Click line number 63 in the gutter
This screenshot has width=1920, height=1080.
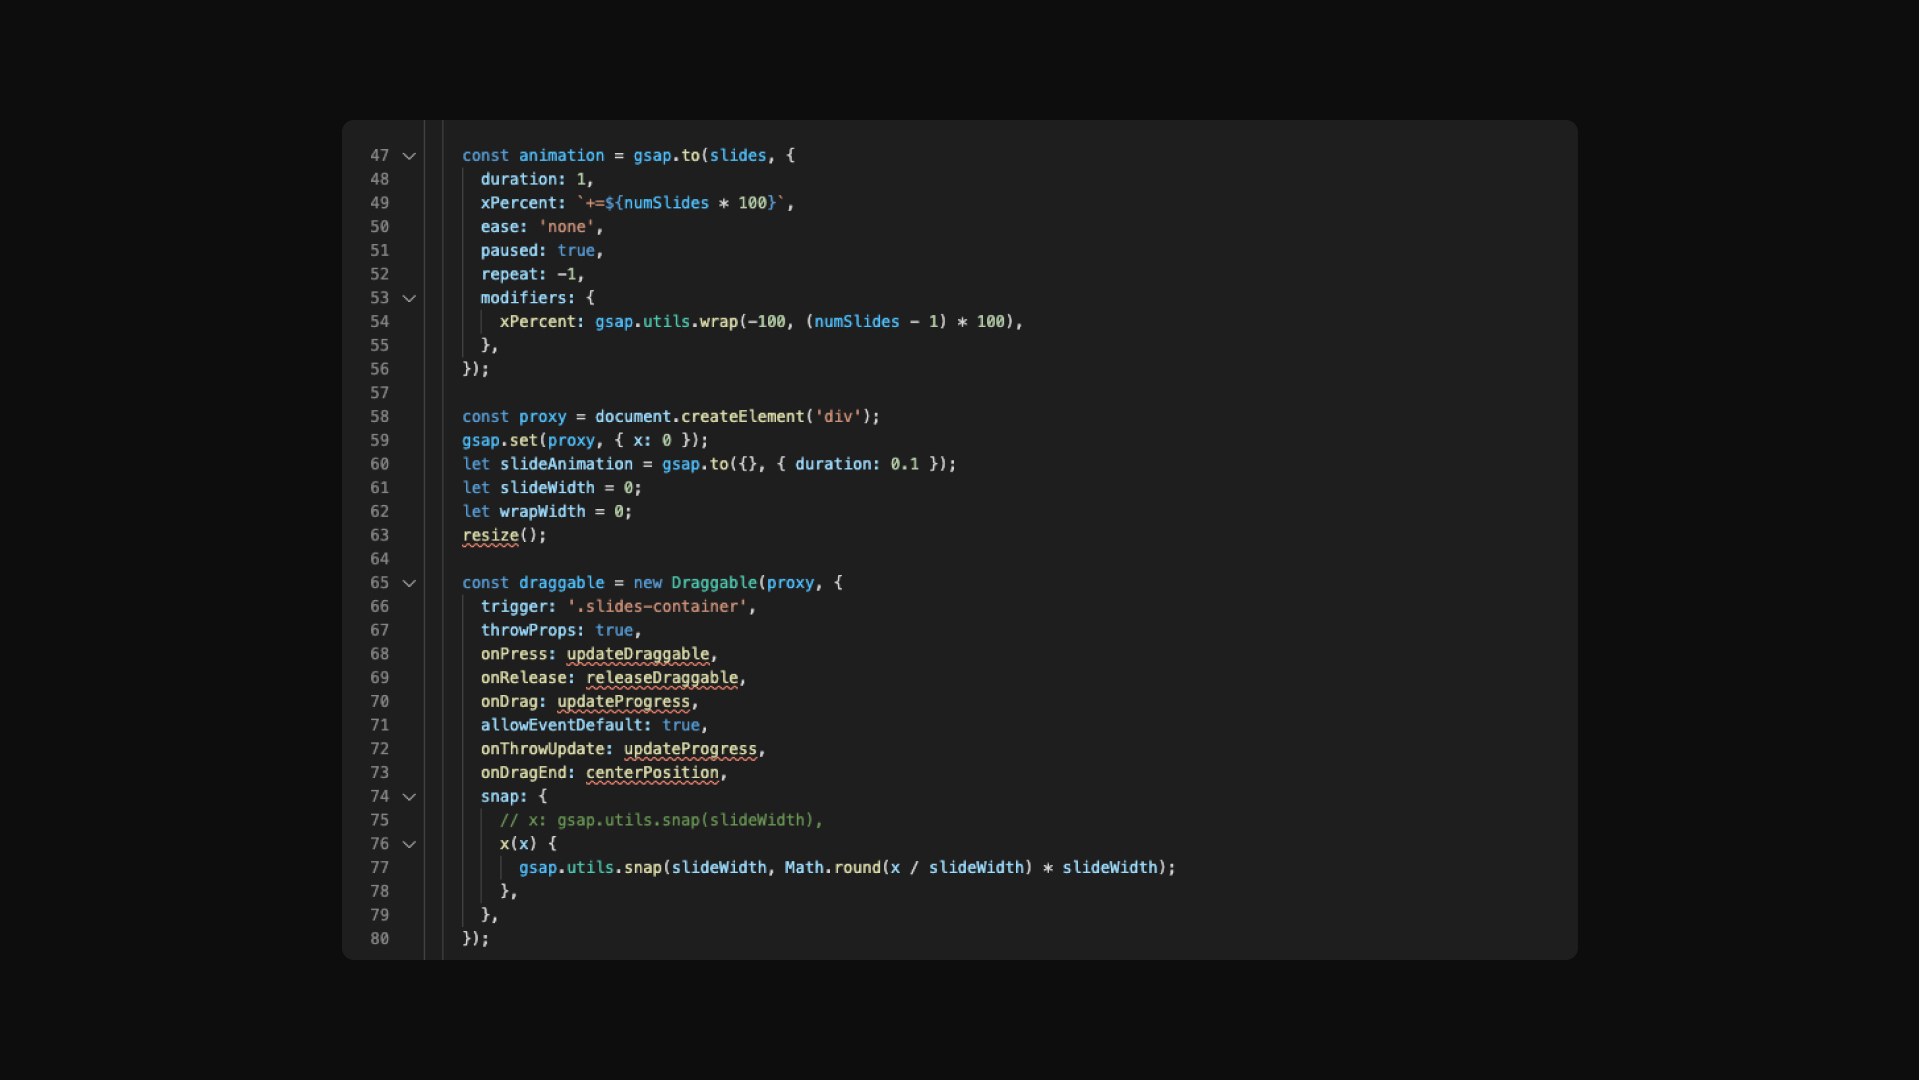tap(379, 535)
